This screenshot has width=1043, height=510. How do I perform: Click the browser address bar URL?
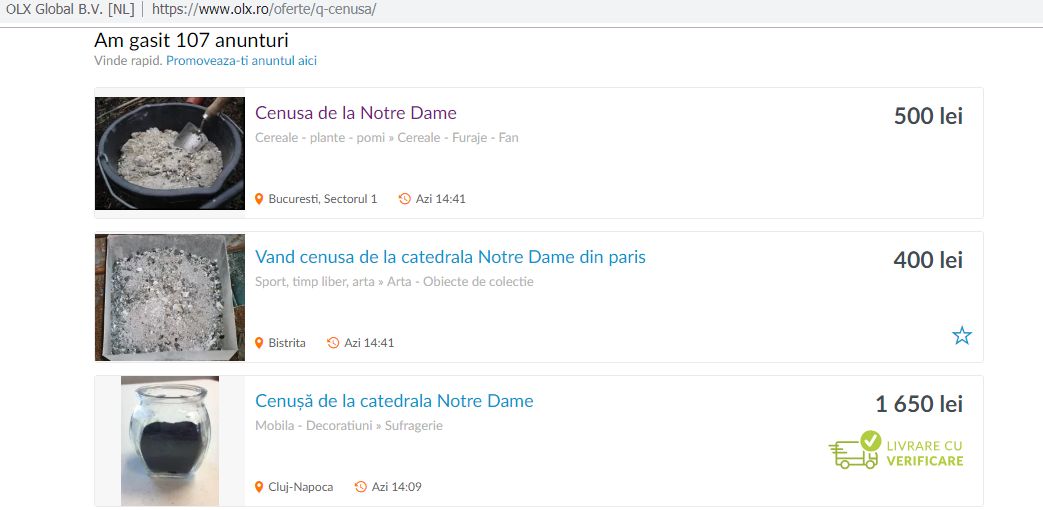264,10
